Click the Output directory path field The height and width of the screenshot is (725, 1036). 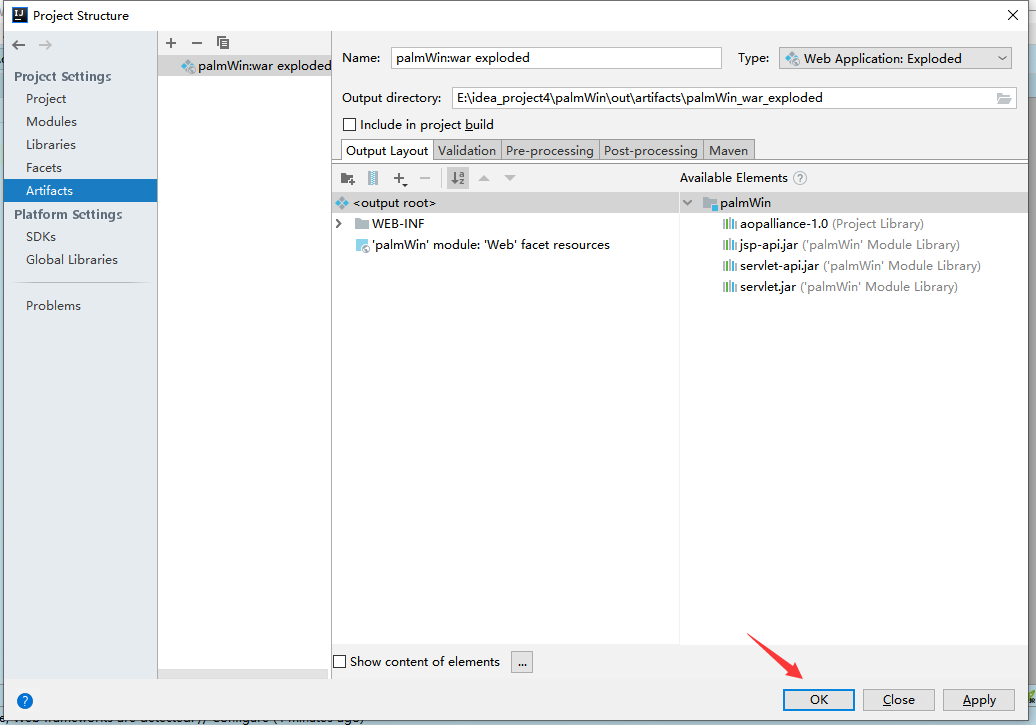pos(723,98)
